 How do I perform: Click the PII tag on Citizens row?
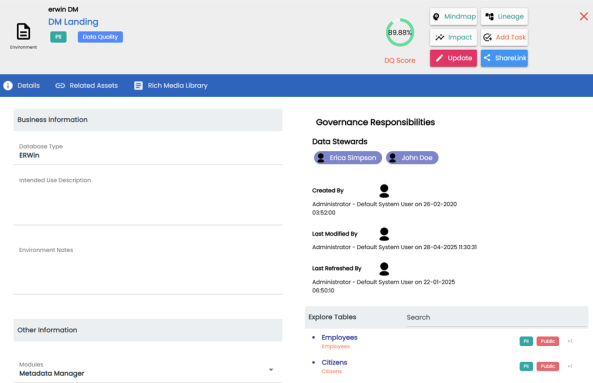click(x=526, y=366)
